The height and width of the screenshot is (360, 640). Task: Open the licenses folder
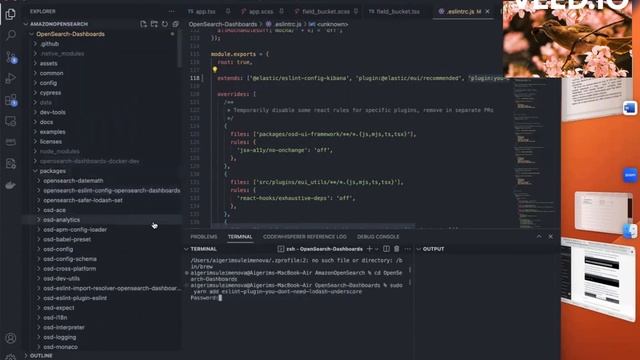[x=51, y=142]
